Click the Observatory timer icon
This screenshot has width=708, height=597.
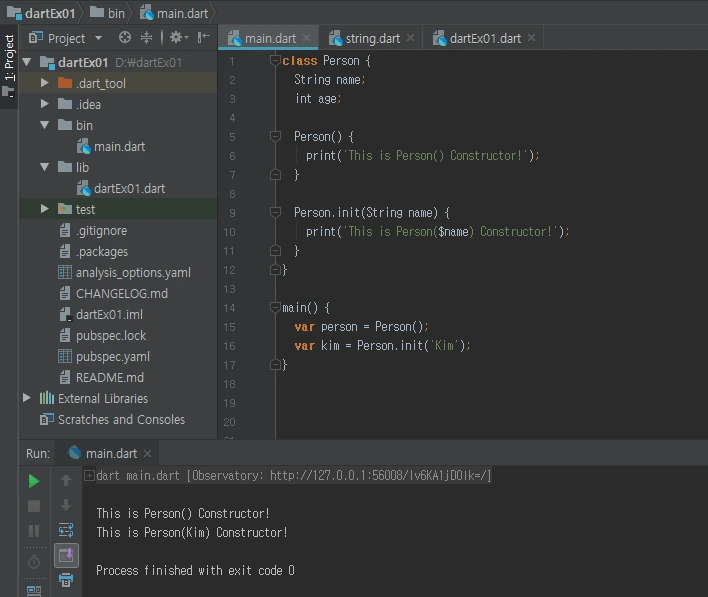[34, 562]
